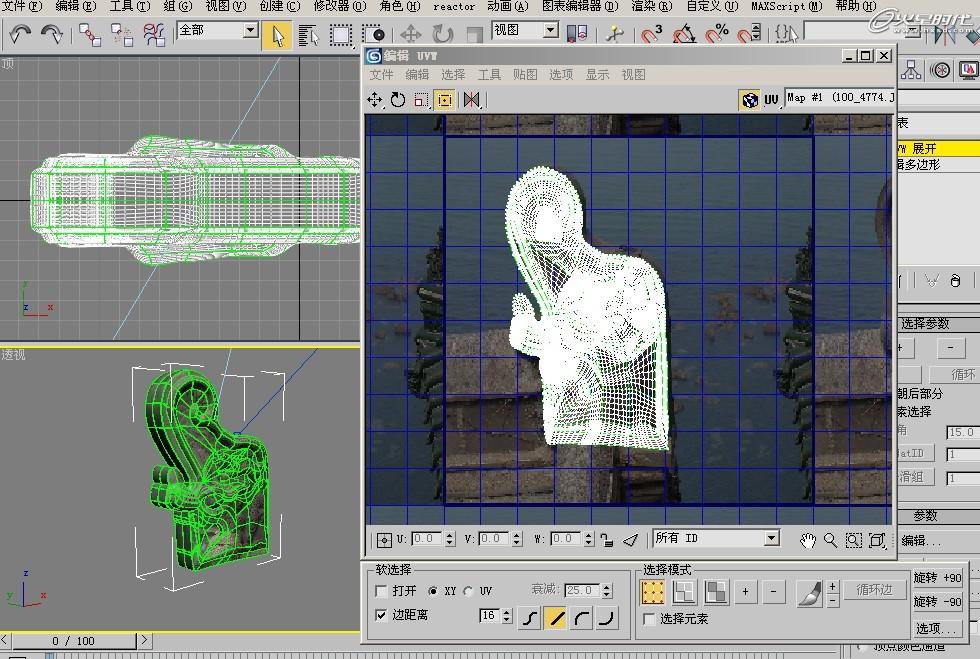Select the Move tool in main toolbar
Screen dimensions: 980x659
point(411,34)
